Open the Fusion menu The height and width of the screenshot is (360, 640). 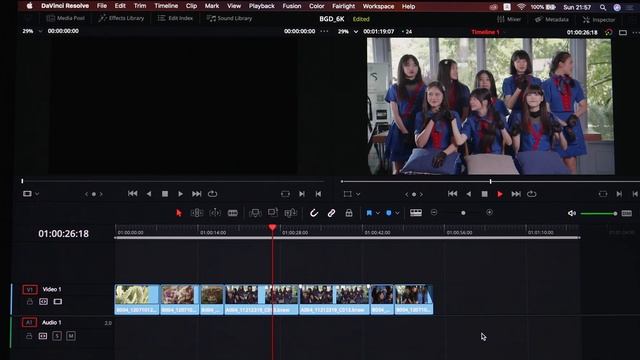(291, 6)
